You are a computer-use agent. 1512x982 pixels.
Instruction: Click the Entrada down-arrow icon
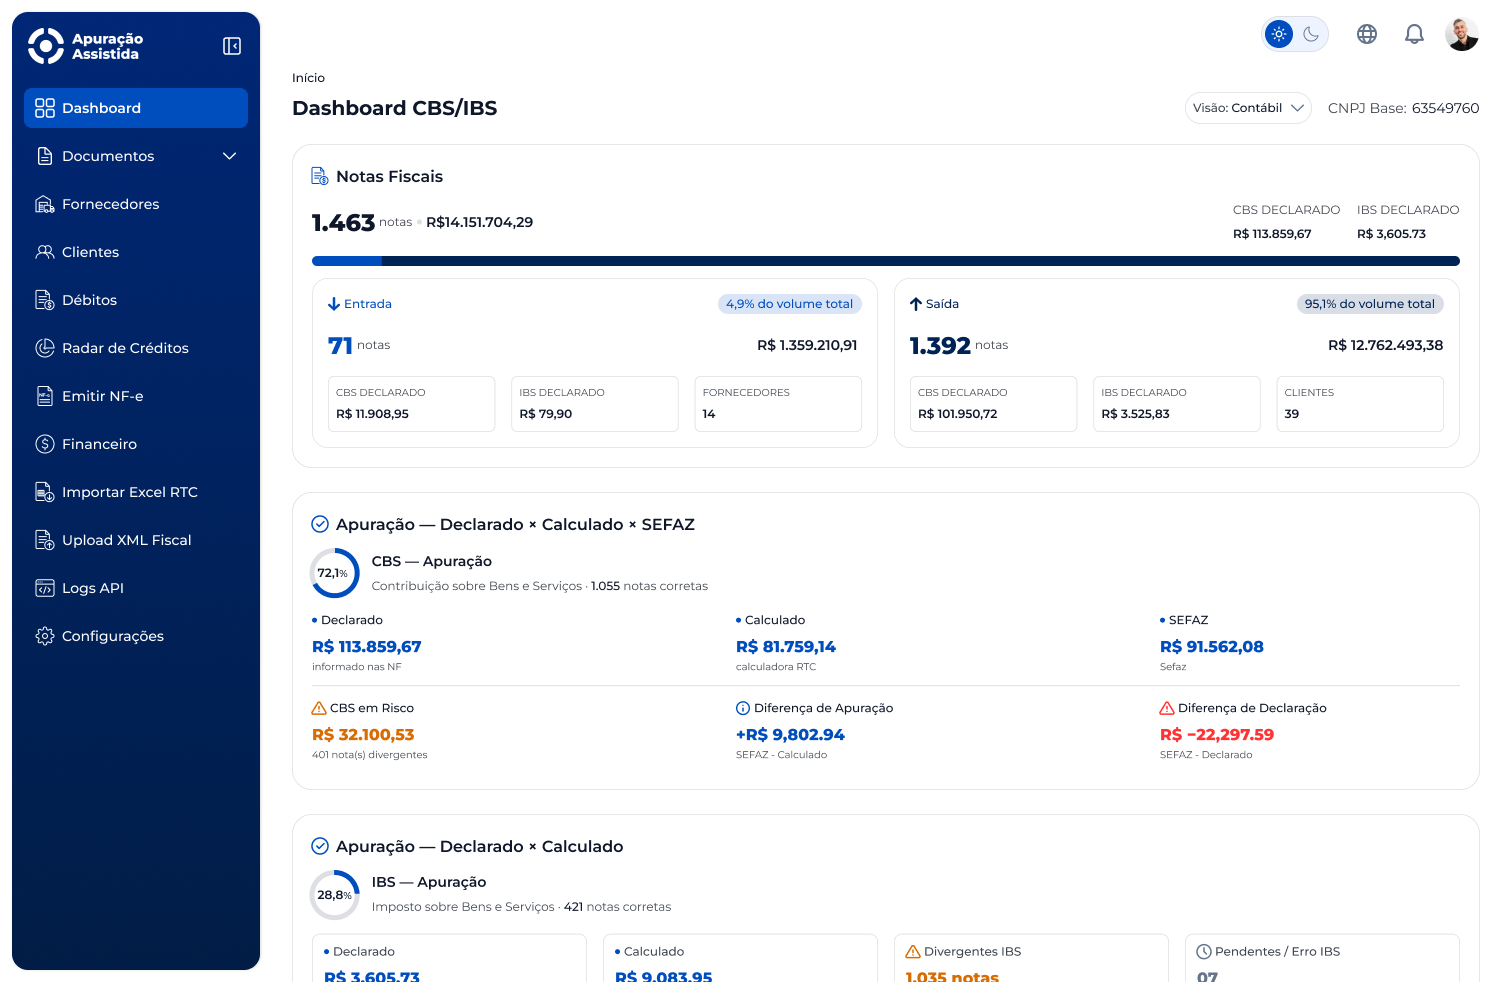pyautogui.click(x=334, y=304)
